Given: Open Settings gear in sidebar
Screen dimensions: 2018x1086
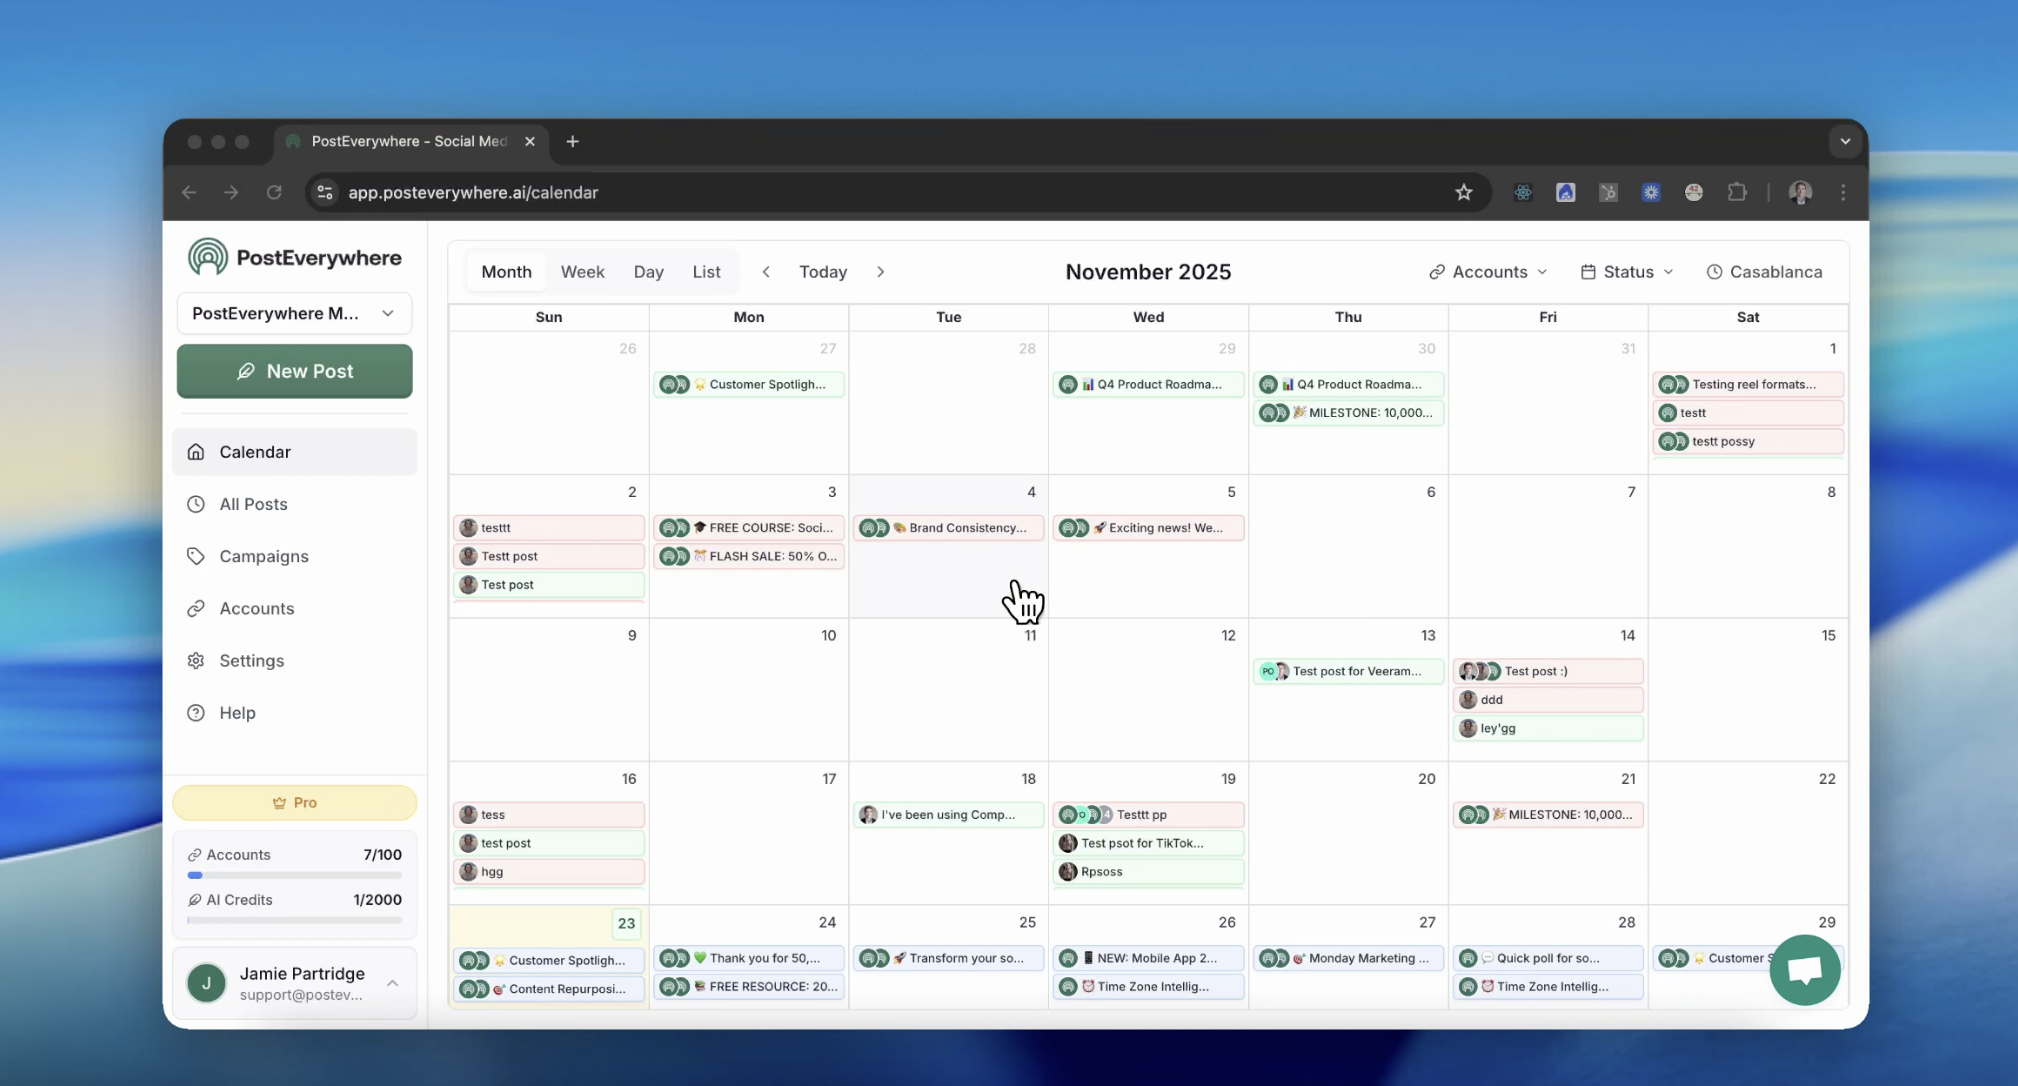Looking at the screenshot, I should click(196, 660).
